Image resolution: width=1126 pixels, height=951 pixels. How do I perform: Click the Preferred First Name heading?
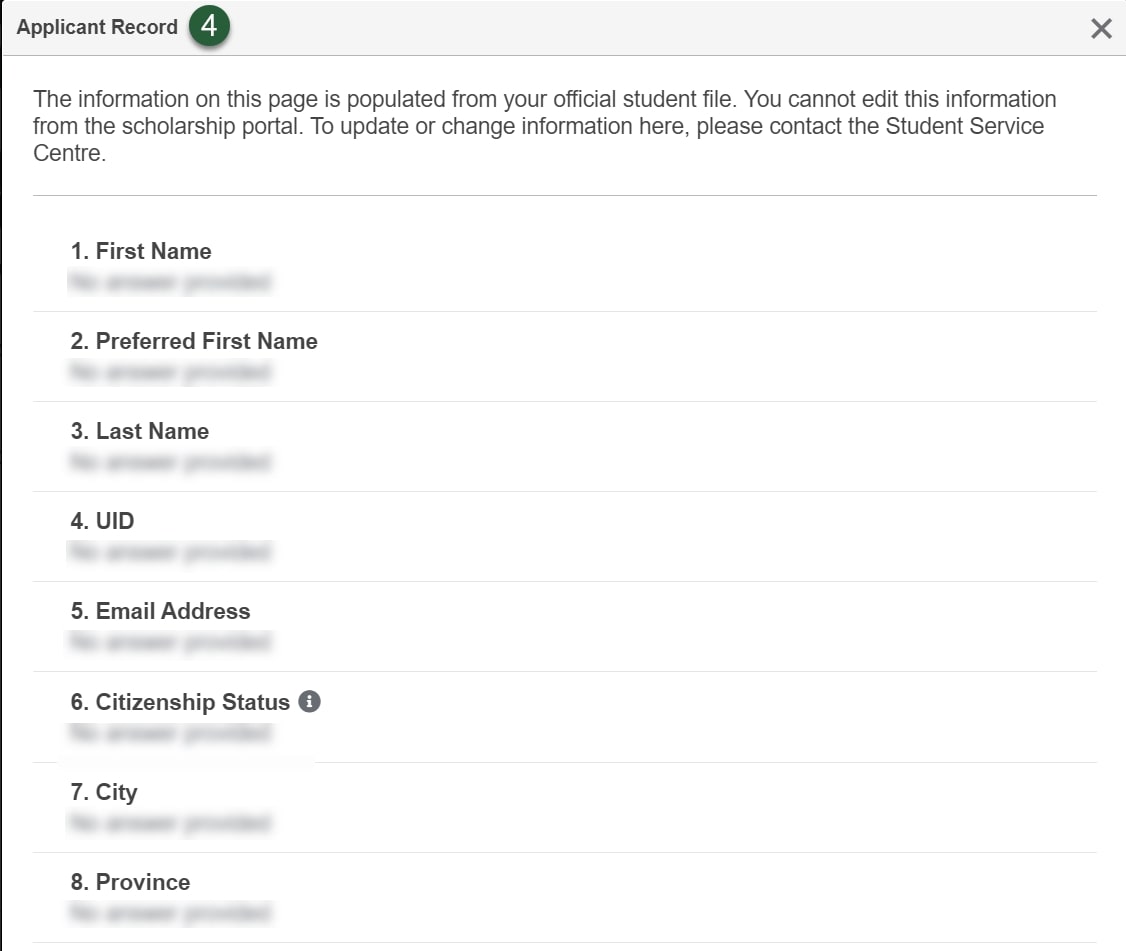tap(194, 341)
